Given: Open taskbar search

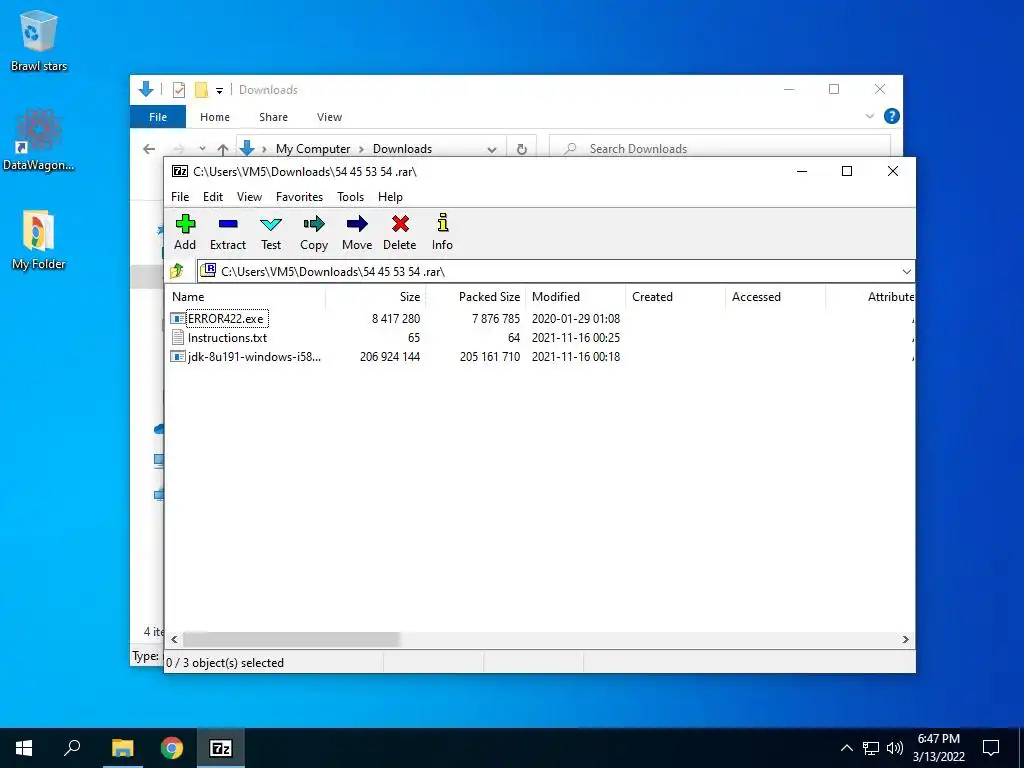Looking at the screenshot, I should pyautogui.click(x=72, y=748).
